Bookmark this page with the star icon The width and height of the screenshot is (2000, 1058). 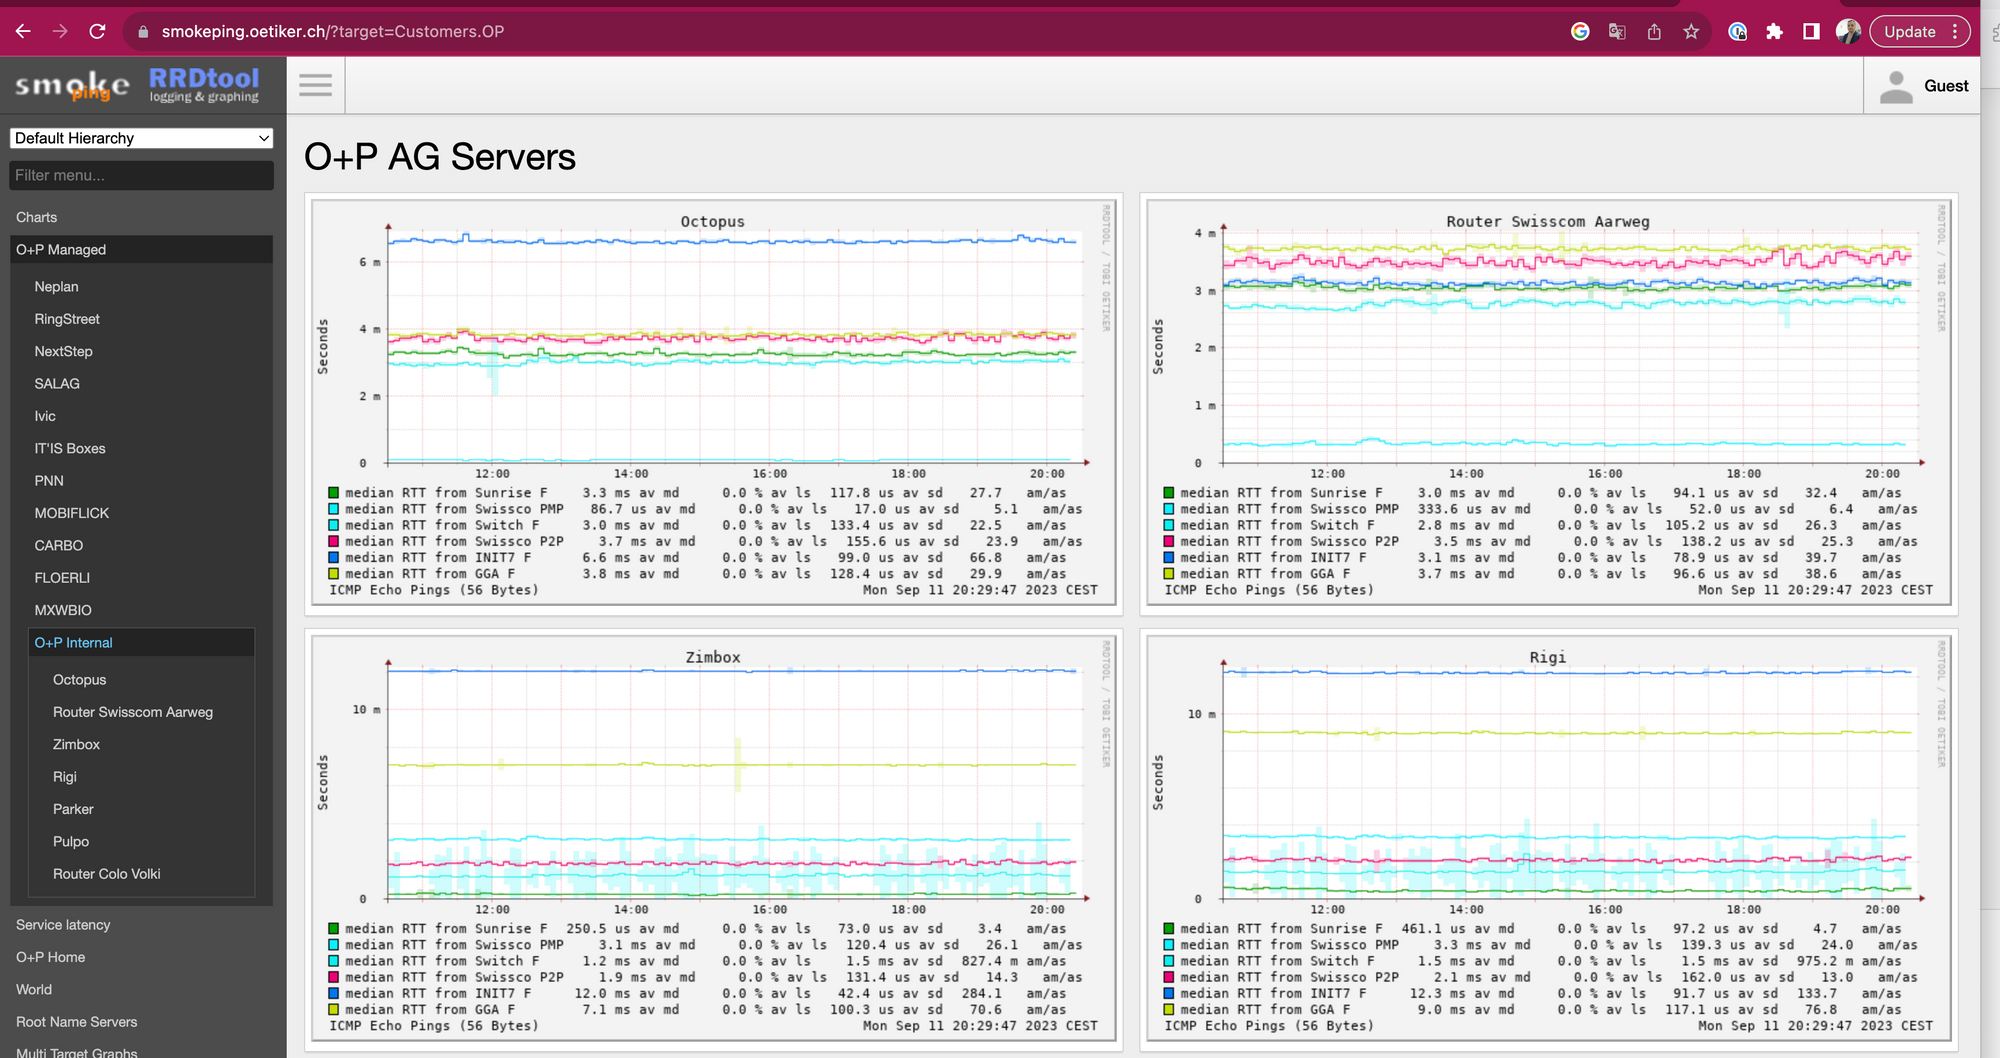tap(1691, 32)
